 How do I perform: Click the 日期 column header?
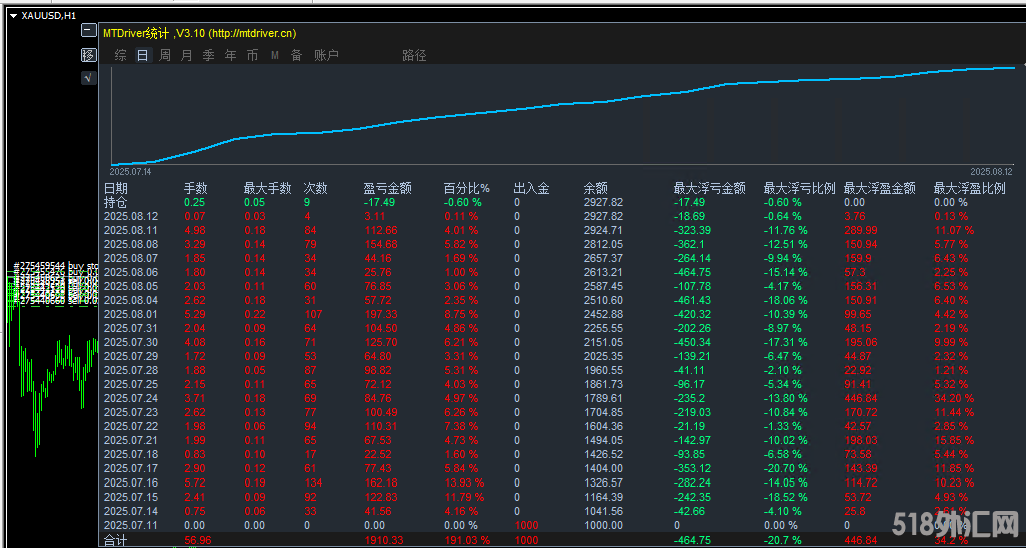[x=116, y=188]
